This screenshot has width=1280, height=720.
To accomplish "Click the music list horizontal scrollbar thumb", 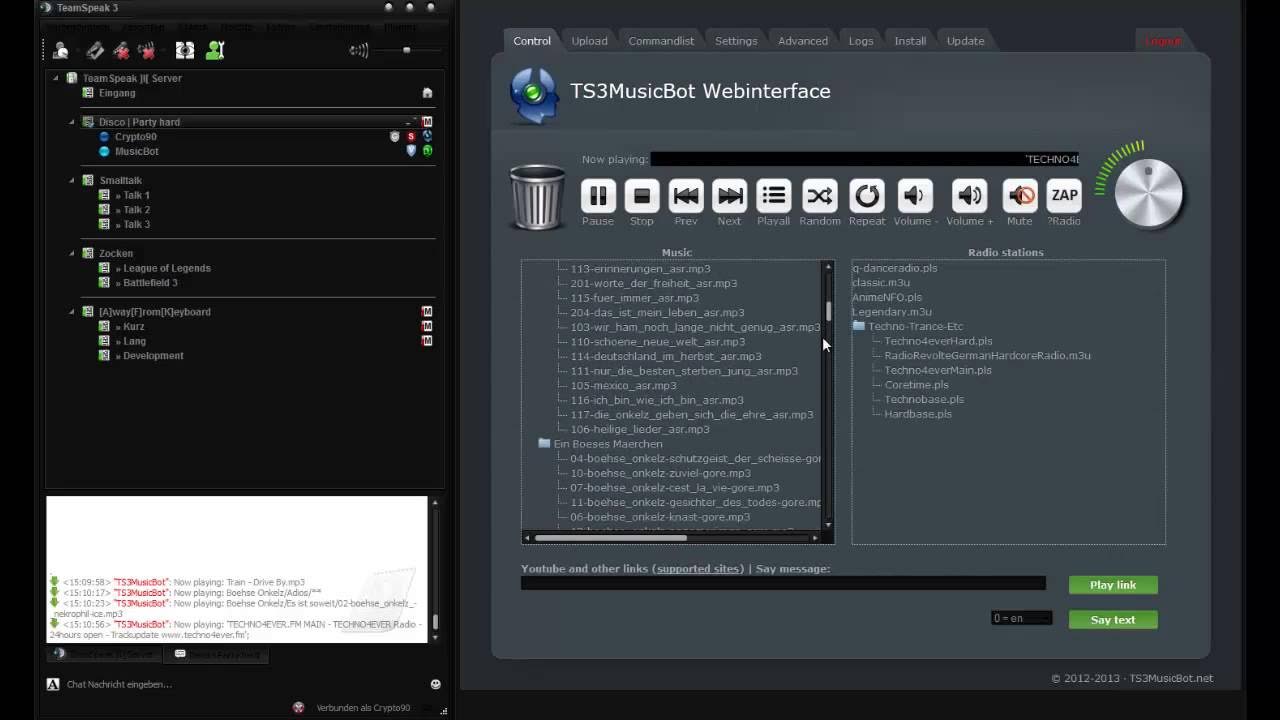I will [x=611, y=538].
